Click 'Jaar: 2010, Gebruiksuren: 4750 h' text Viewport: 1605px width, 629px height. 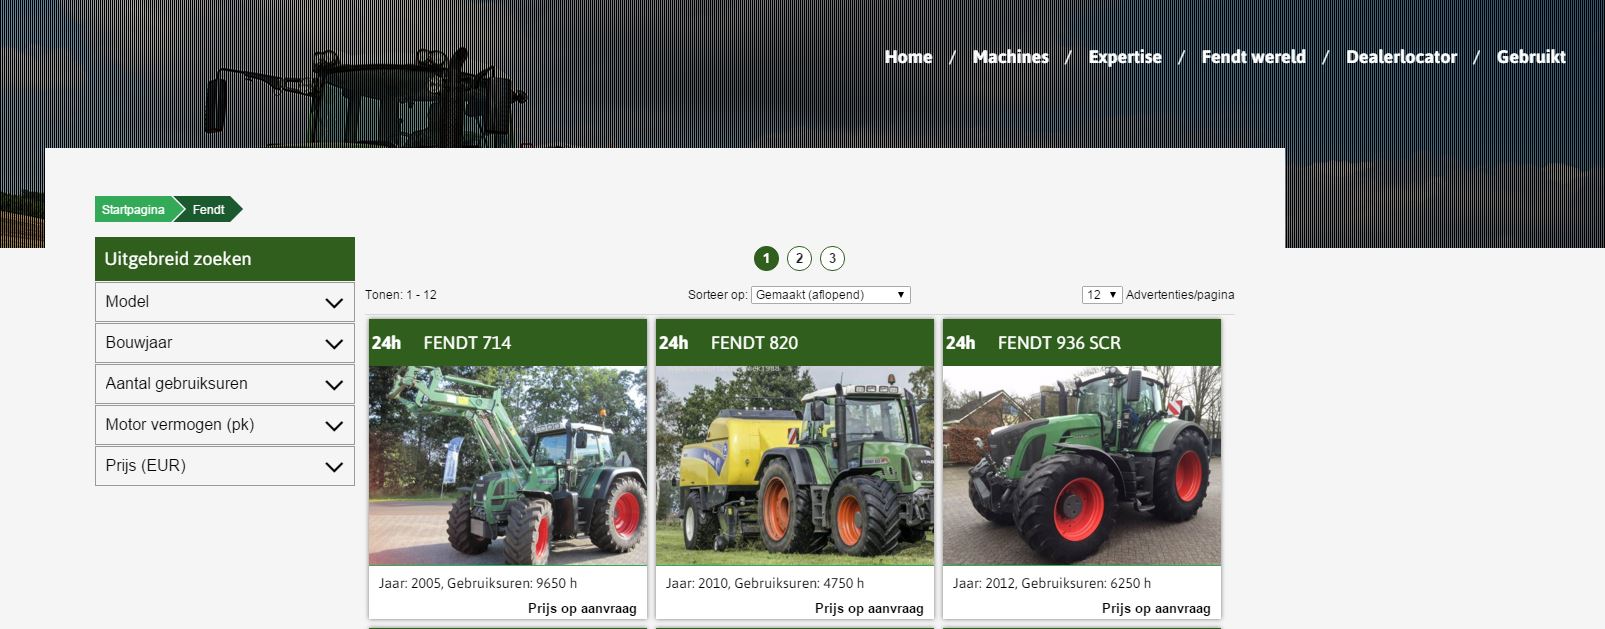pyautogui.click(x=765, y=583)
